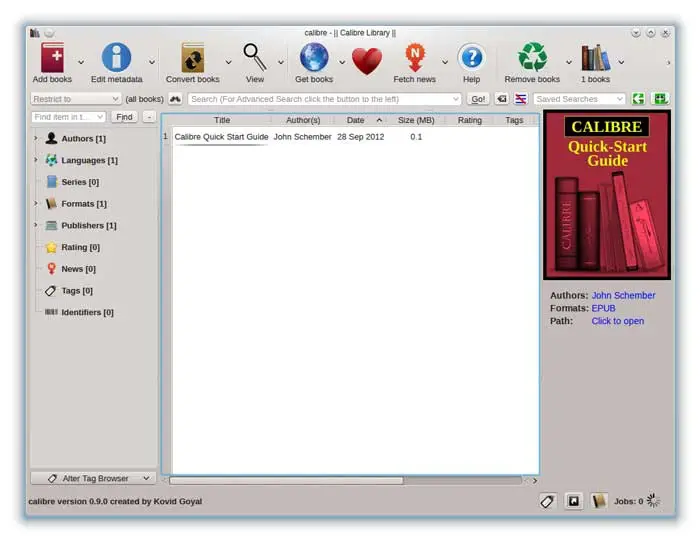Open the Help question mark icon
Image resolution: width=700 pixels, height=541 pixels.
[x=471, y=58]
